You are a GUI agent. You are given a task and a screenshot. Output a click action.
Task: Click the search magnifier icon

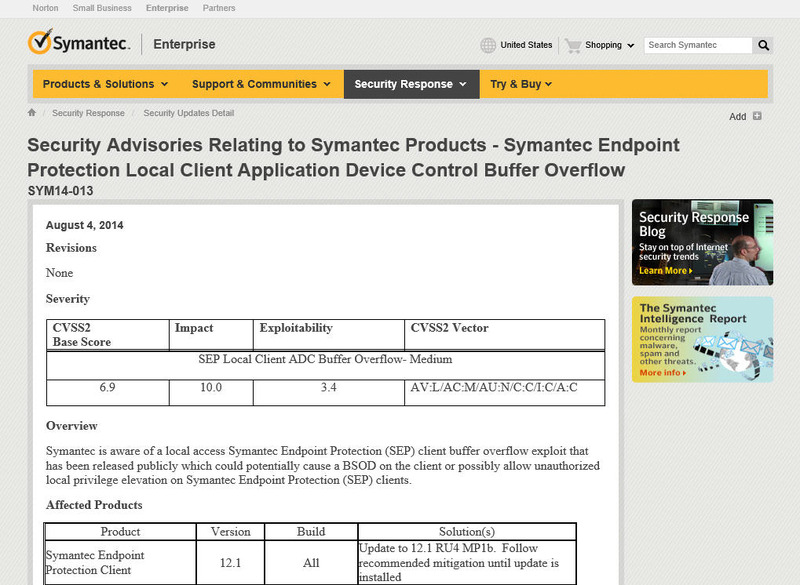(763, 45)
